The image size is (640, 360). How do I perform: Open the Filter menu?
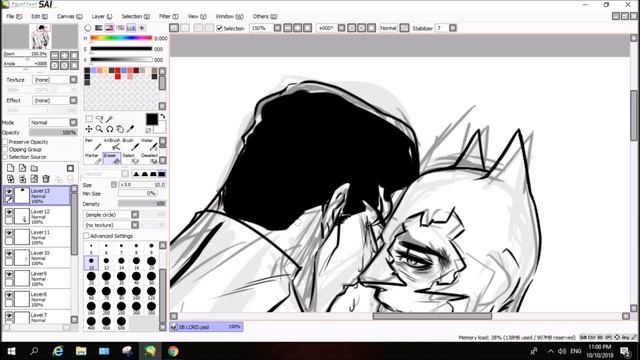[169, 16]
